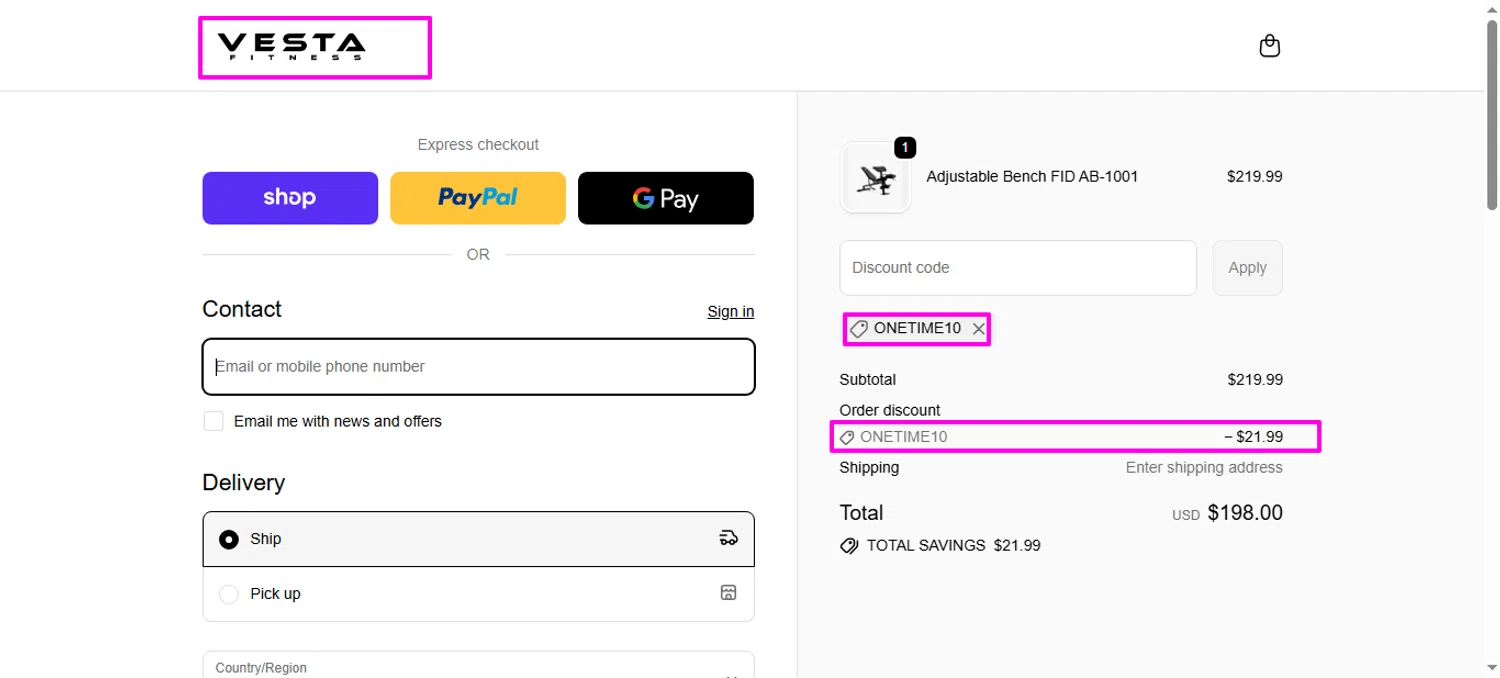Click the tag icon on the order discount line
The height and width of the screenshot is (678, 1500).
(847, 437)
